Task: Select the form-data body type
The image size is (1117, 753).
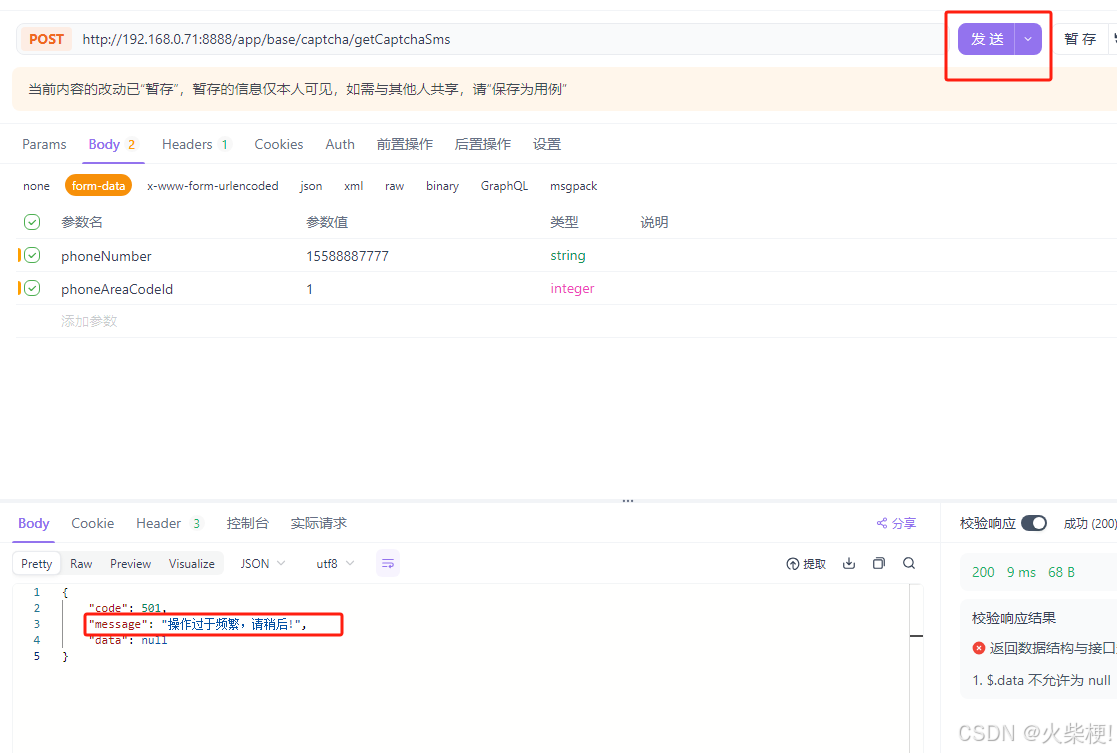Action: click(x=98, y=186)
